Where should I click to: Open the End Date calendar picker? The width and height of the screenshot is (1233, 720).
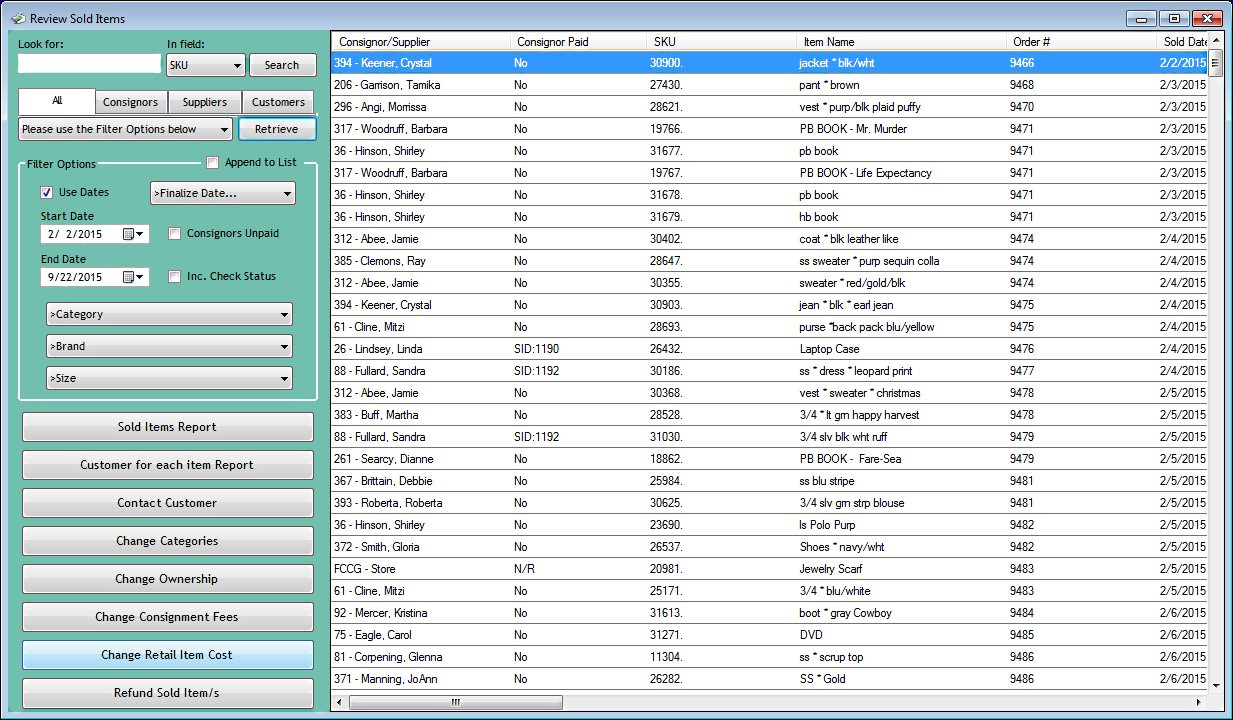point(134,277)
